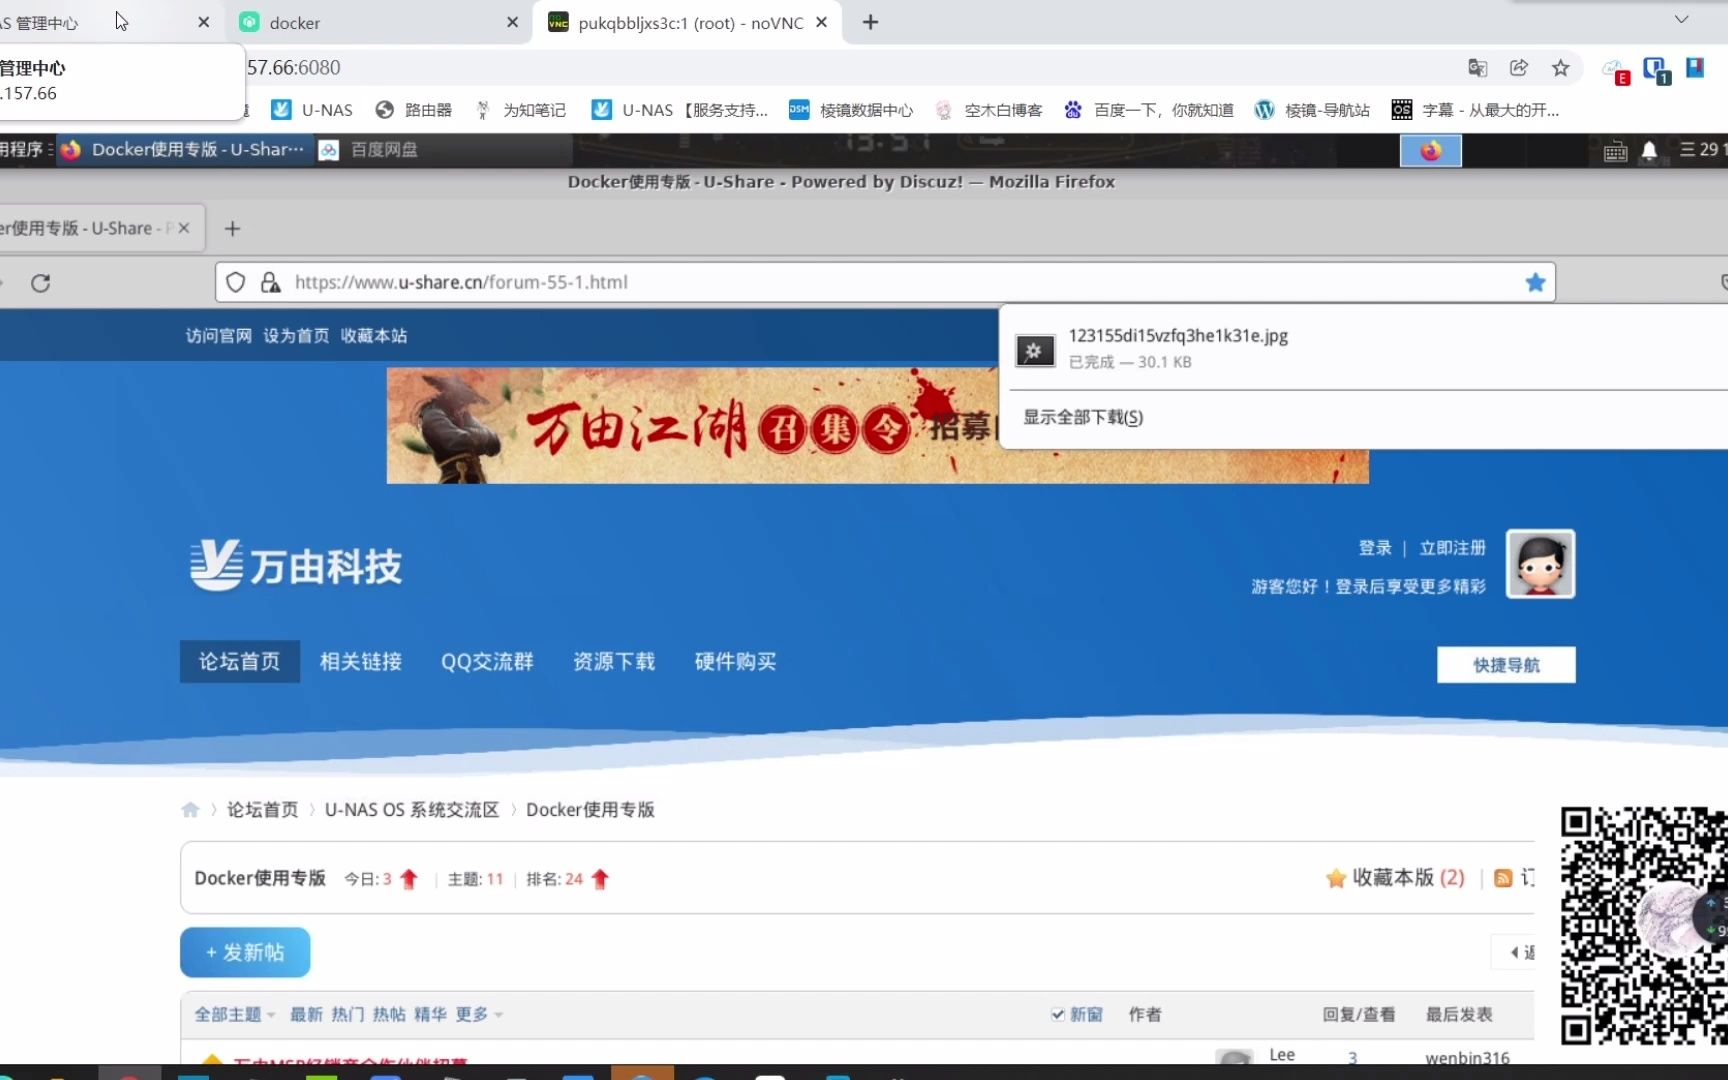Close the Firefox Docker使用专版 tab
1728x1080 pixels.
184,228
